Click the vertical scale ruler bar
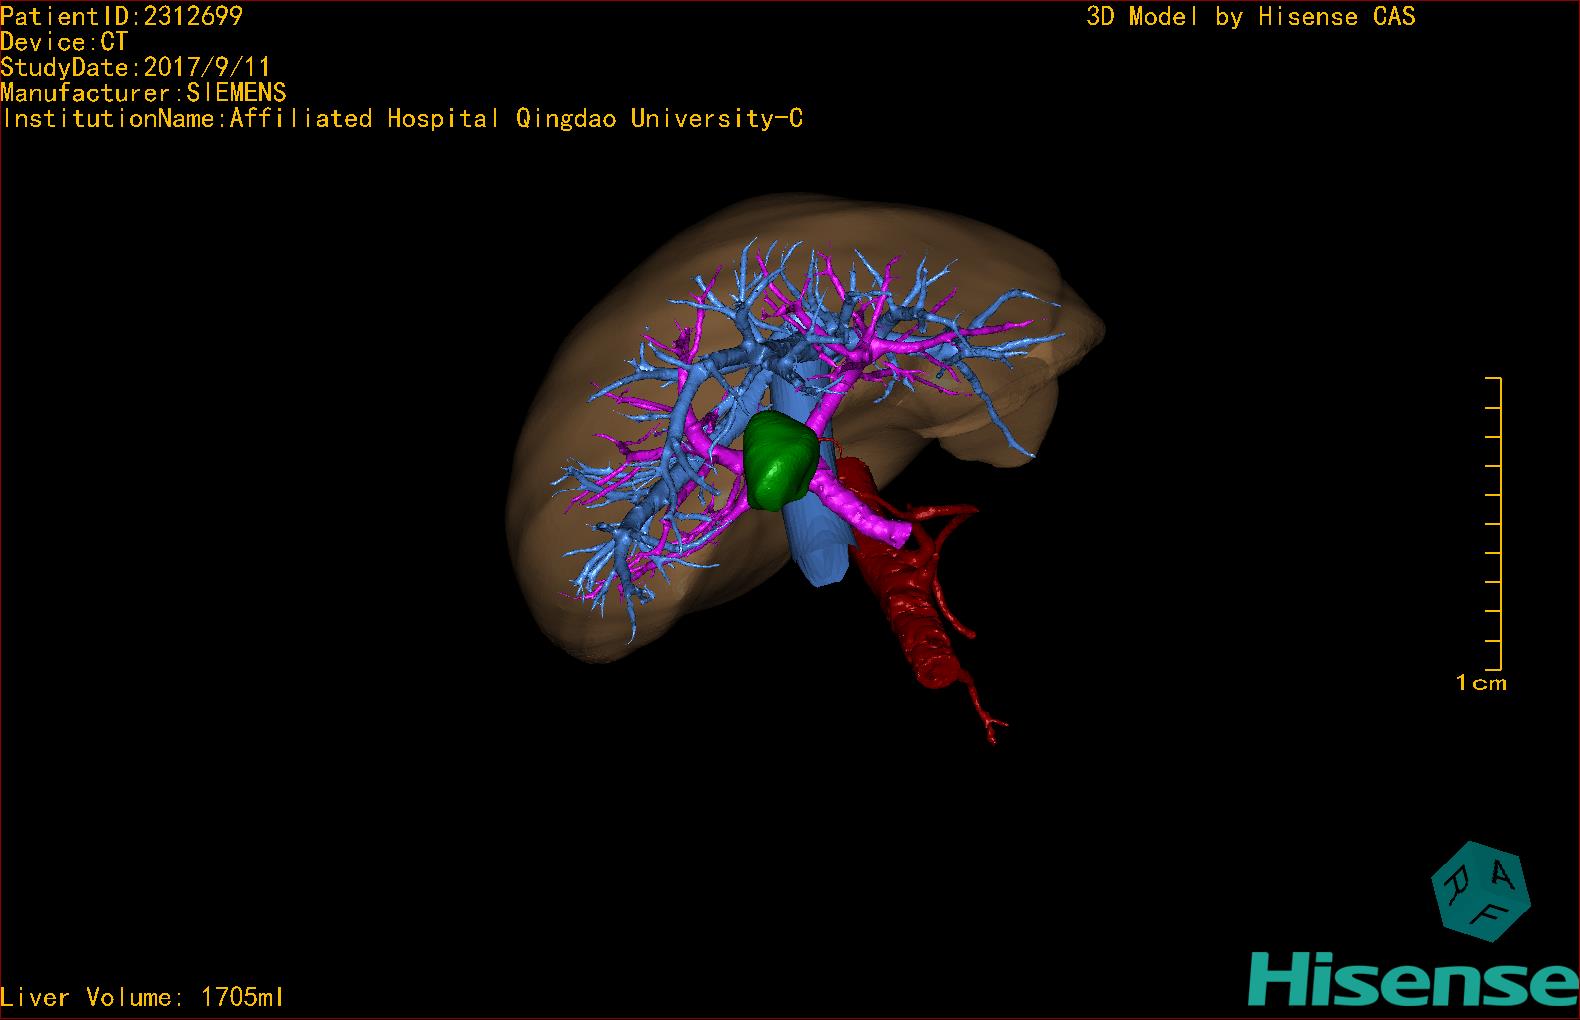The width and height of the screenshot is (1580, 1020). tap(1494, 524)
